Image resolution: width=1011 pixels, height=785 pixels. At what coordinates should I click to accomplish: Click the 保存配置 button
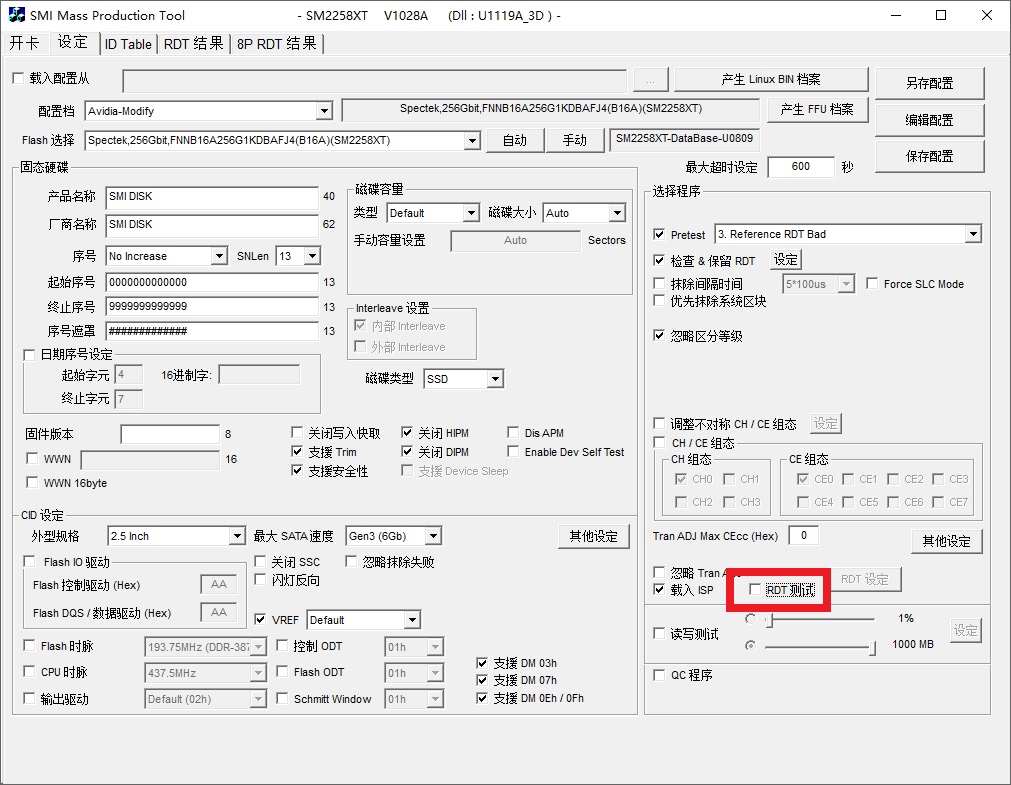coord(929,156)
